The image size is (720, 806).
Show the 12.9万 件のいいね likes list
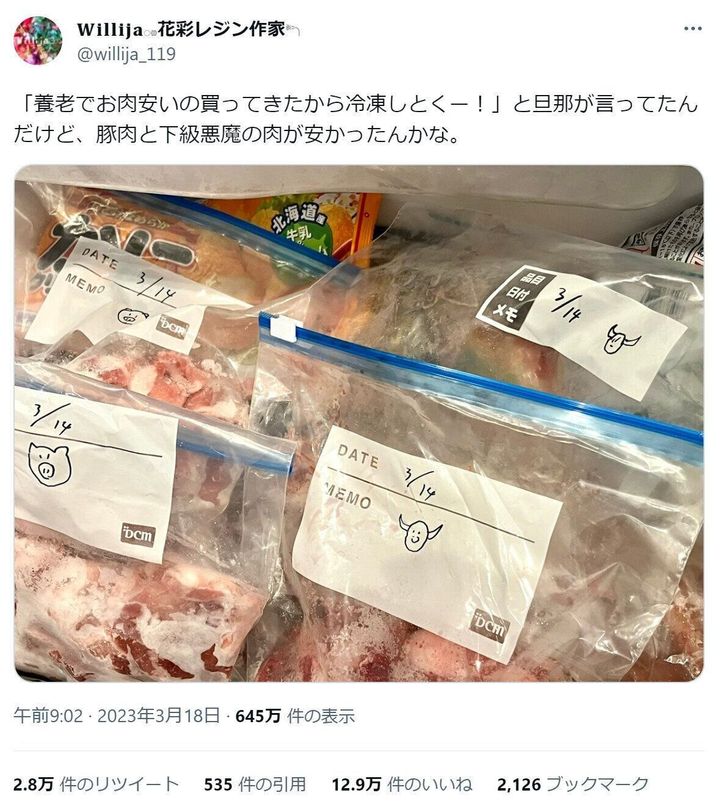pyautogui.click(x=402, y=784)
